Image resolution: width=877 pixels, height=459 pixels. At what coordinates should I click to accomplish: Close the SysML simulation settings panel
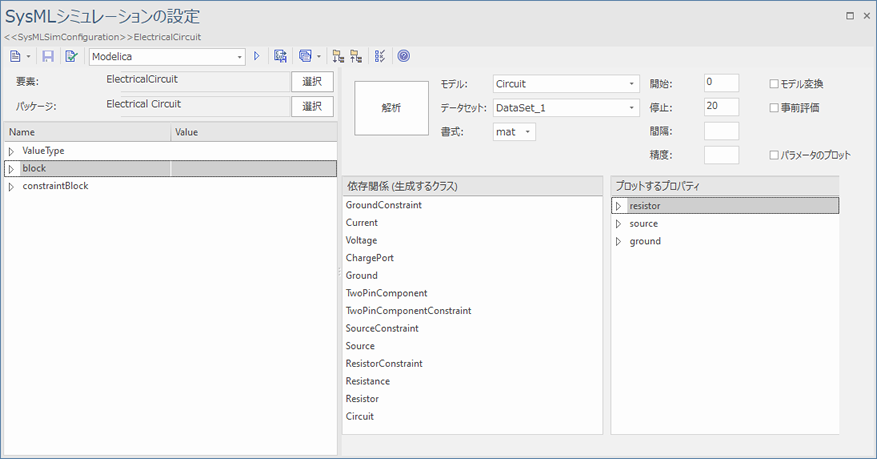[x=866, y=16]
